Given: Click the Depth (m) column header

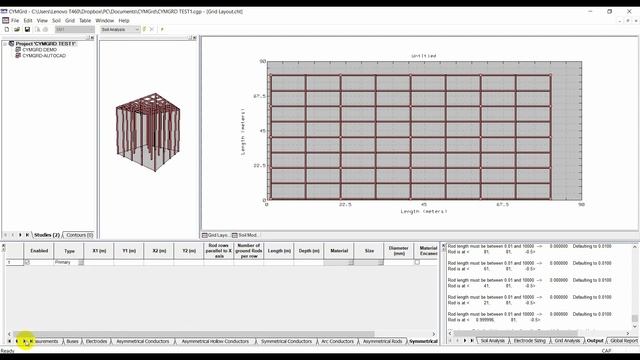Looking at the screenshot, I should 309,251.
